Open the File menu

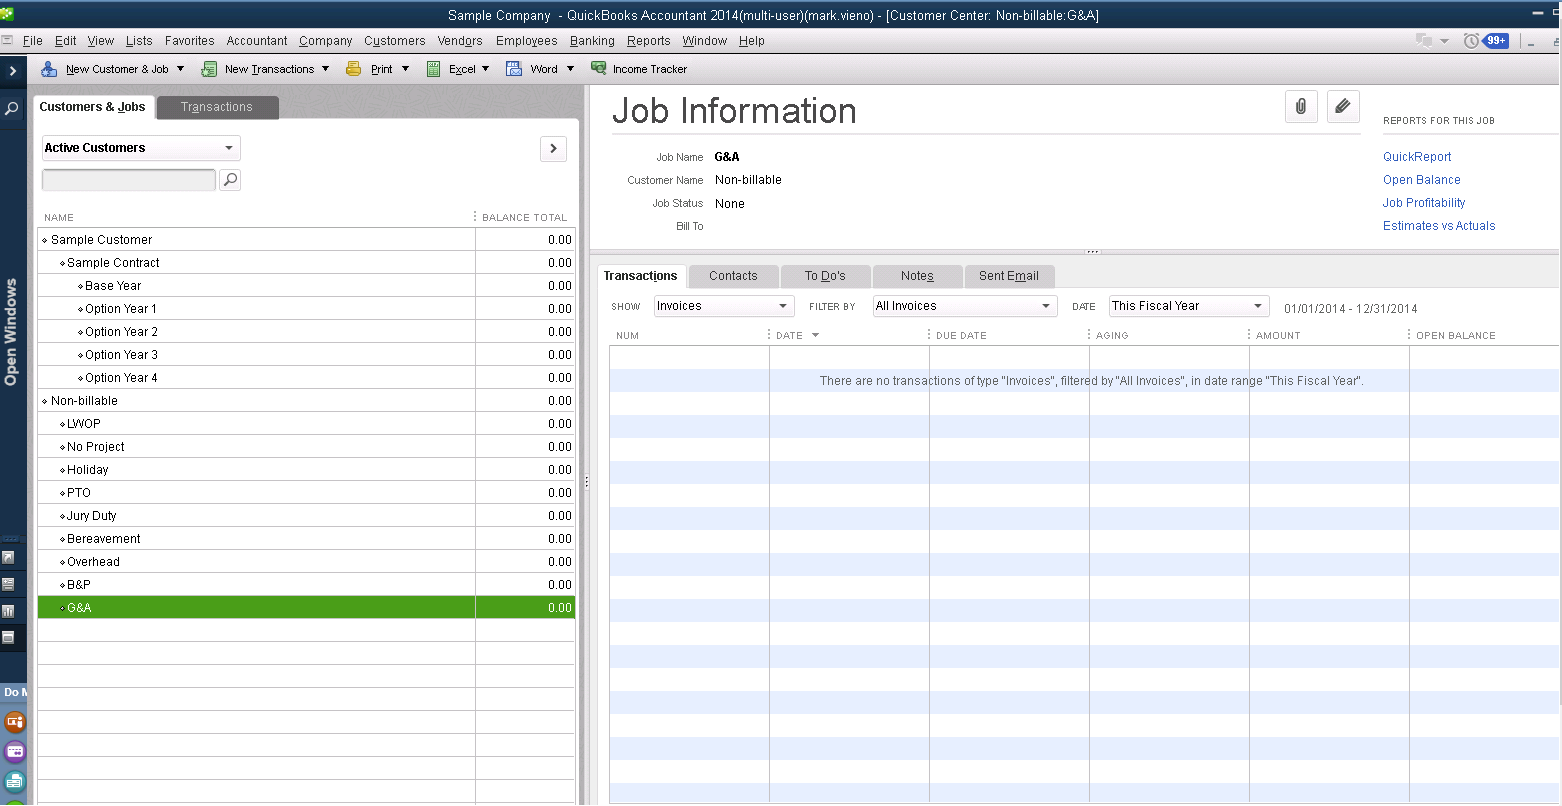[x=33, y=41]
